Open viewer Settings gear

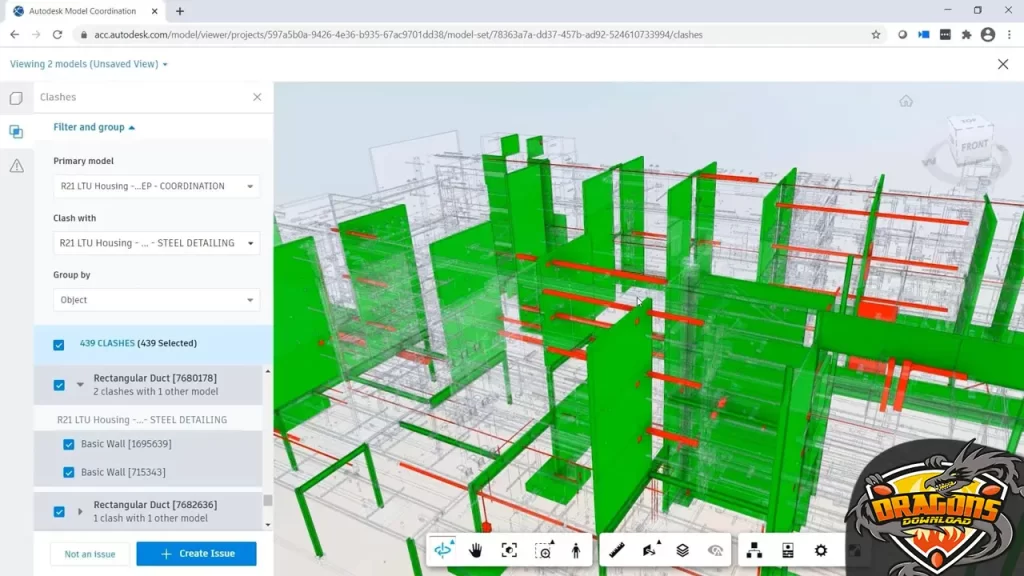coord(820,549)
